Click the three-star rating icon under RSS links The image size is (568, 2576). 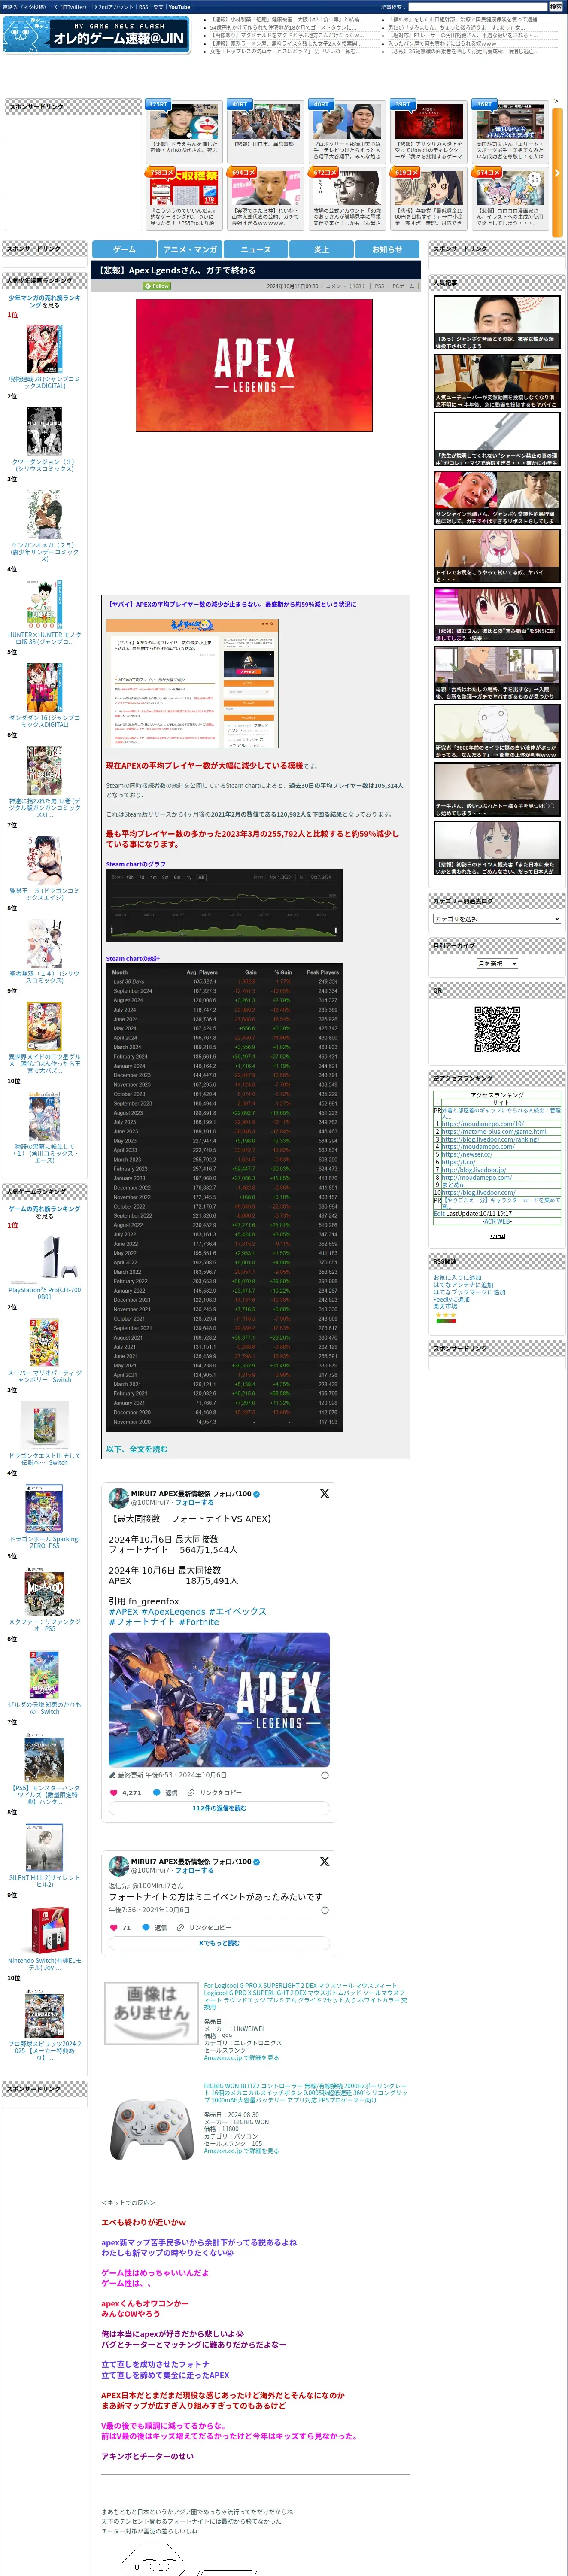(445, 1315)
